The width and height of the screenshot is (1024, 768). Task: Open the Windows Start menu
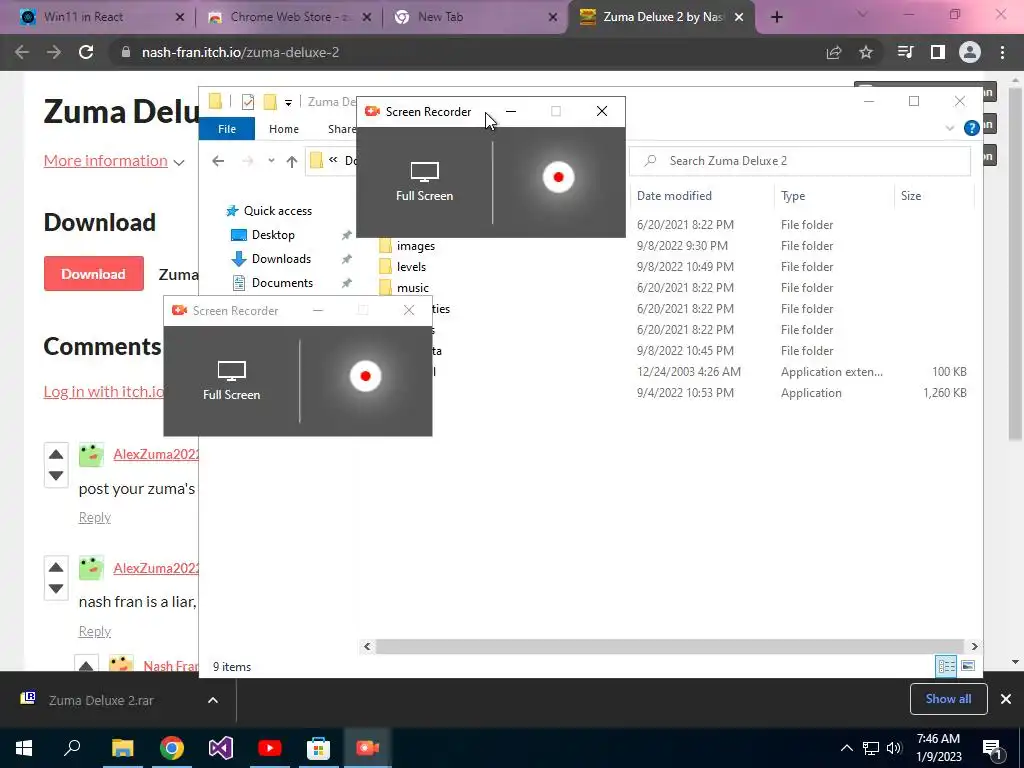click(x=24, y=748)
